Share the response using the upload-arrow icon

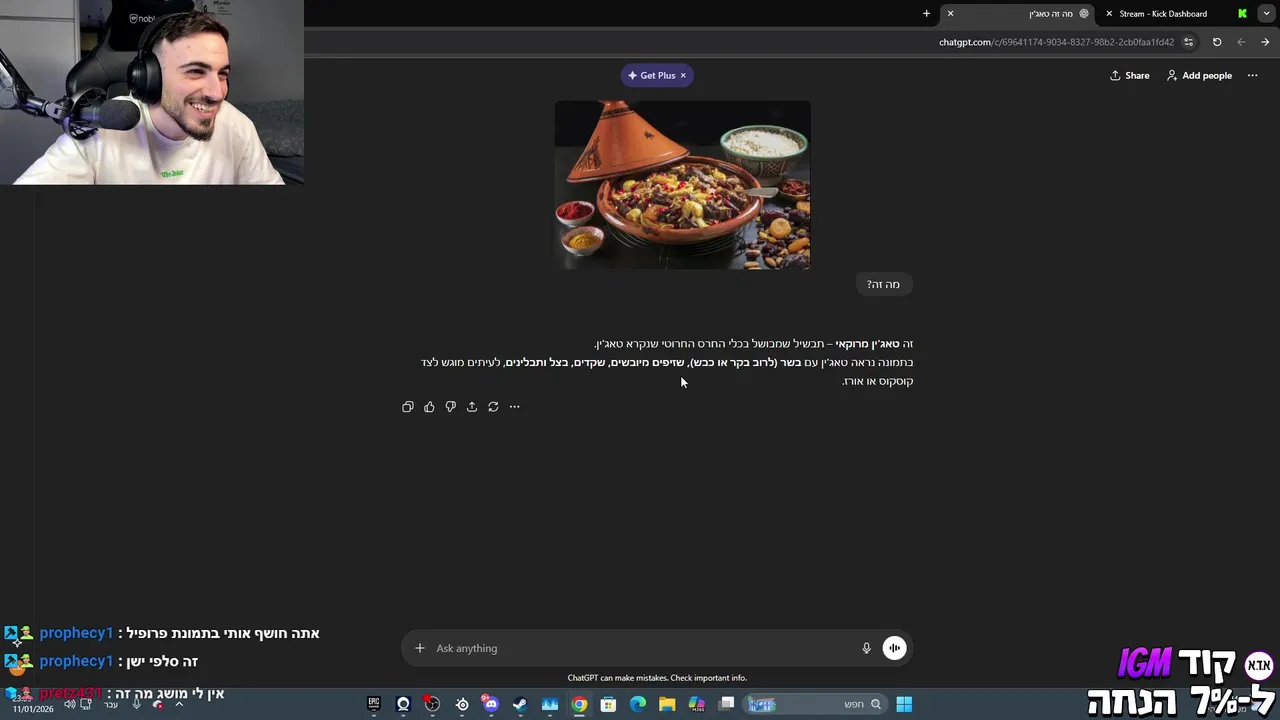pos(472,407)
